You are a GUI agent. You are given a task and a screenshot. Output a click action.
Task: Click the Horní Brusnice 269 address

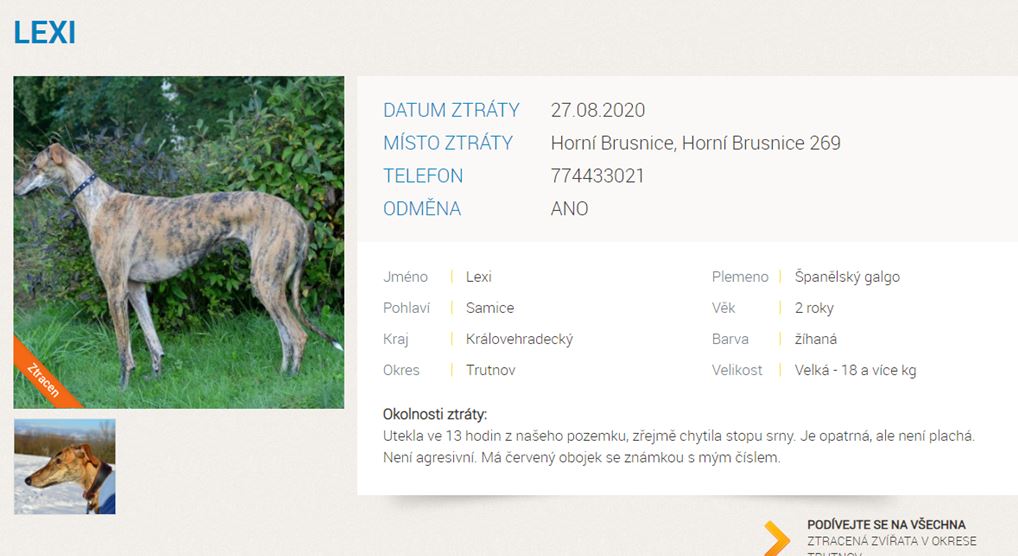(695, 143)
